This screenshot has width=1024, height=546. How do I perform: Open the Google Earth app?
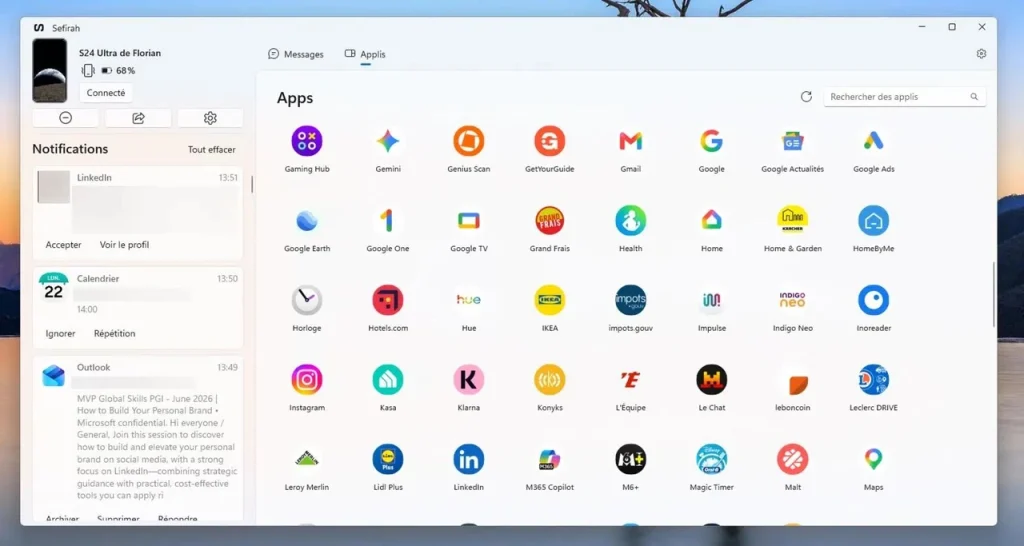[x=307, y=221]
